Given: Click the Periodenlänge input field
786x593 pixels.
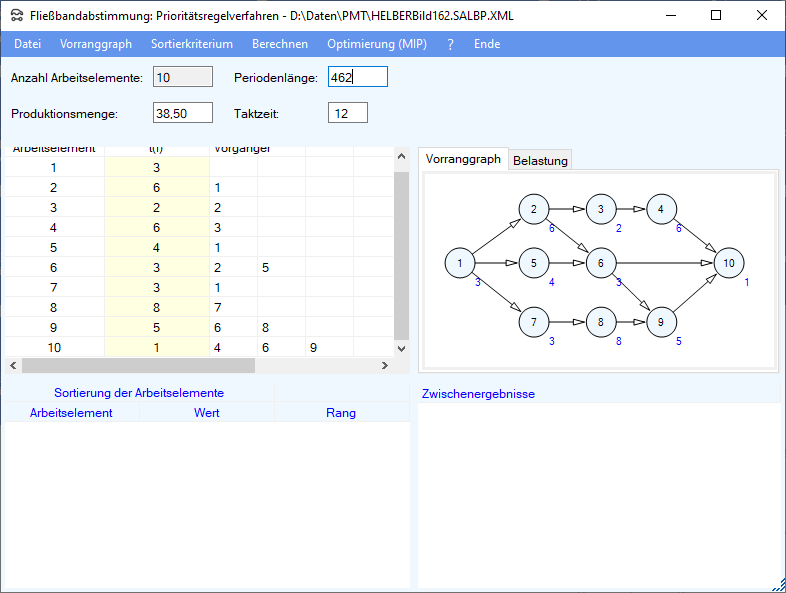Looking at the screenshot, I should tap(357, 77).
